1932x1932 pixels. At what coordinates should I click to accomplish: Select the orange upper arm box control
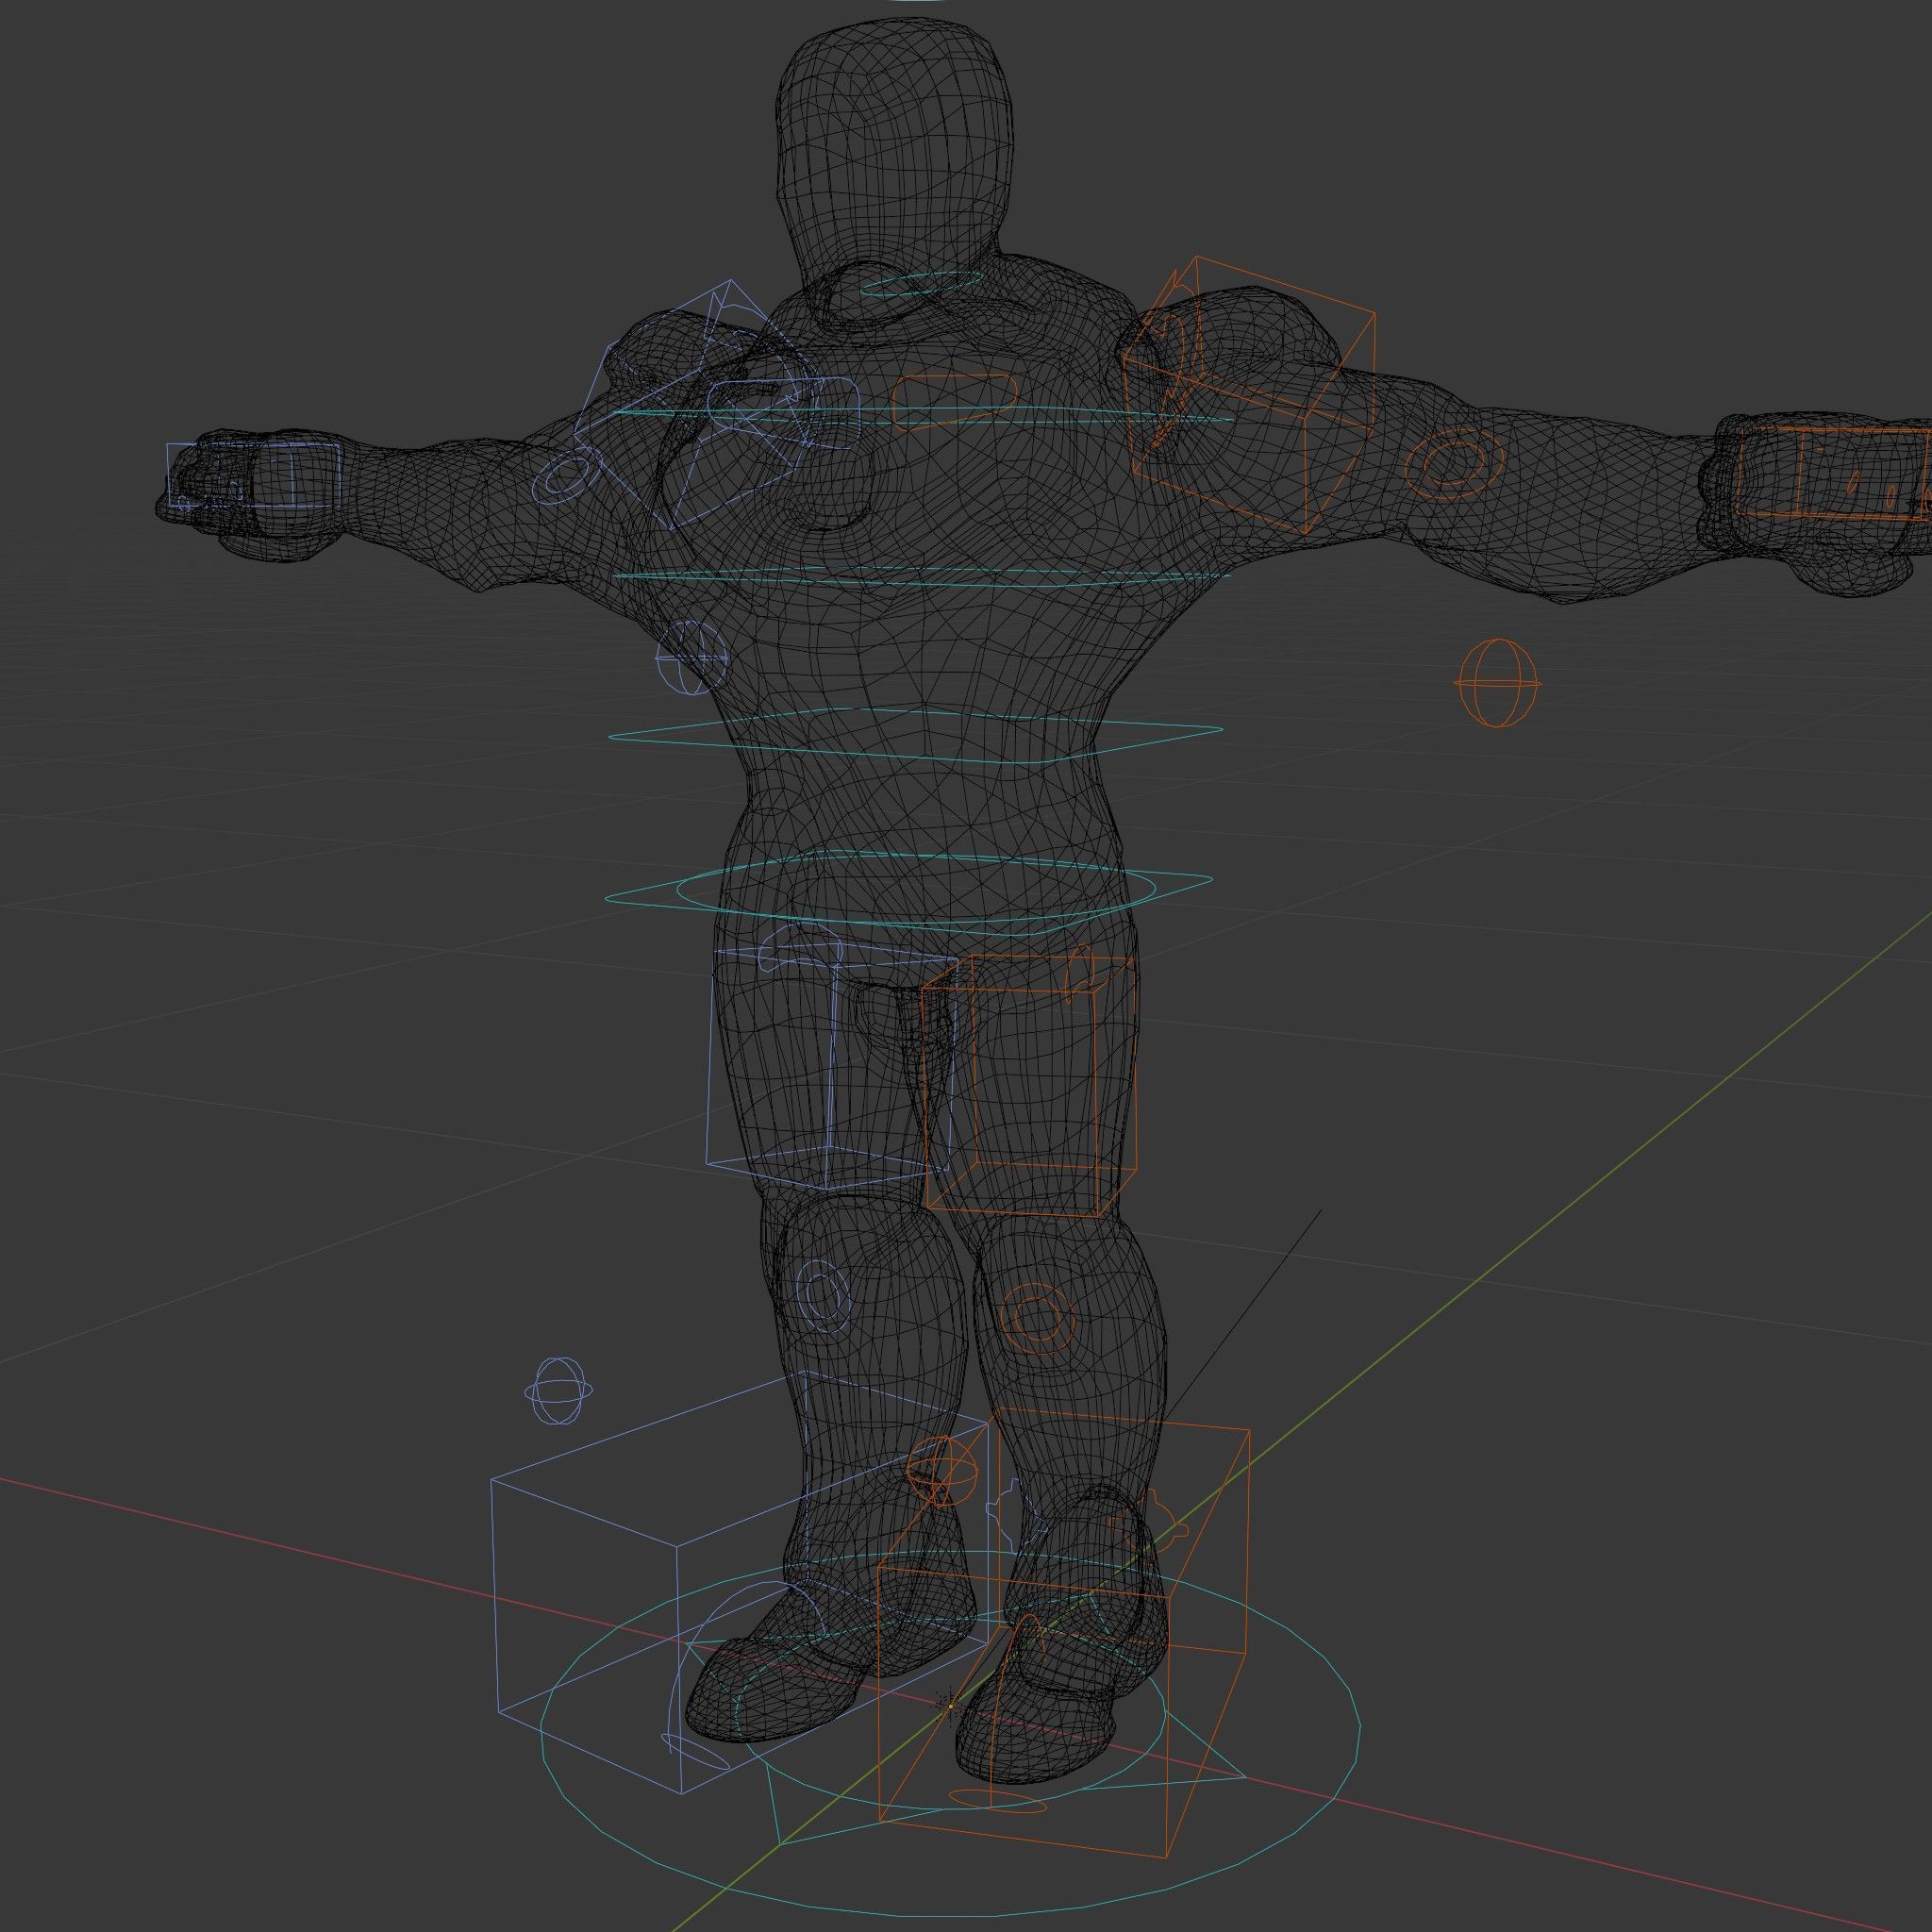[x=1248, y=394]
